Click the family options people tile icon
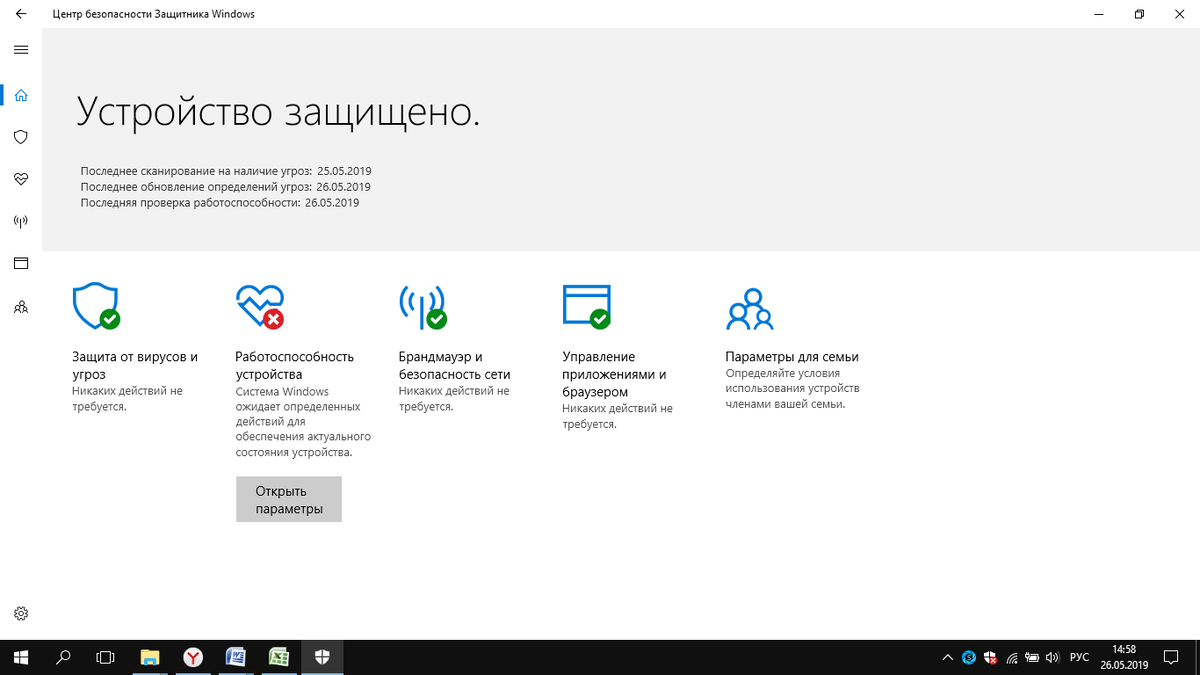 (750, 309)
